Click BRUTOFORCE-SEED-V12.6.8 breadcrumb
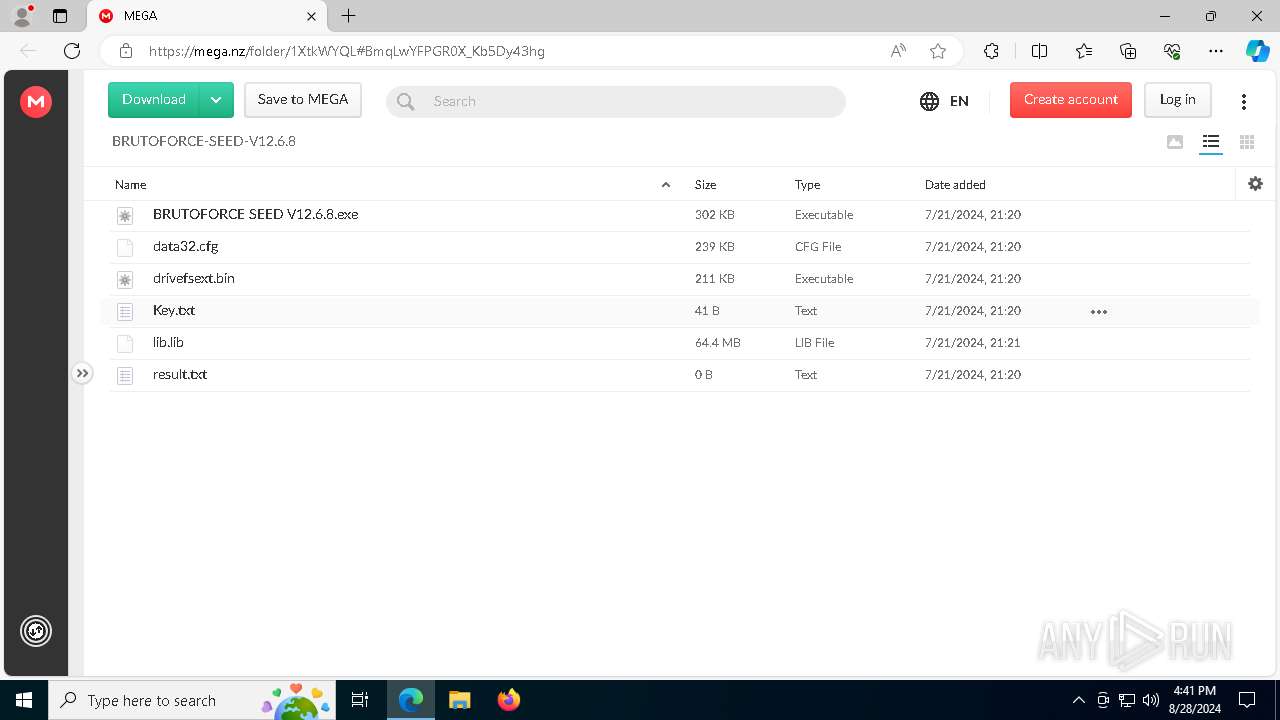Viewport: 1280px width, 720px height. 204,141
